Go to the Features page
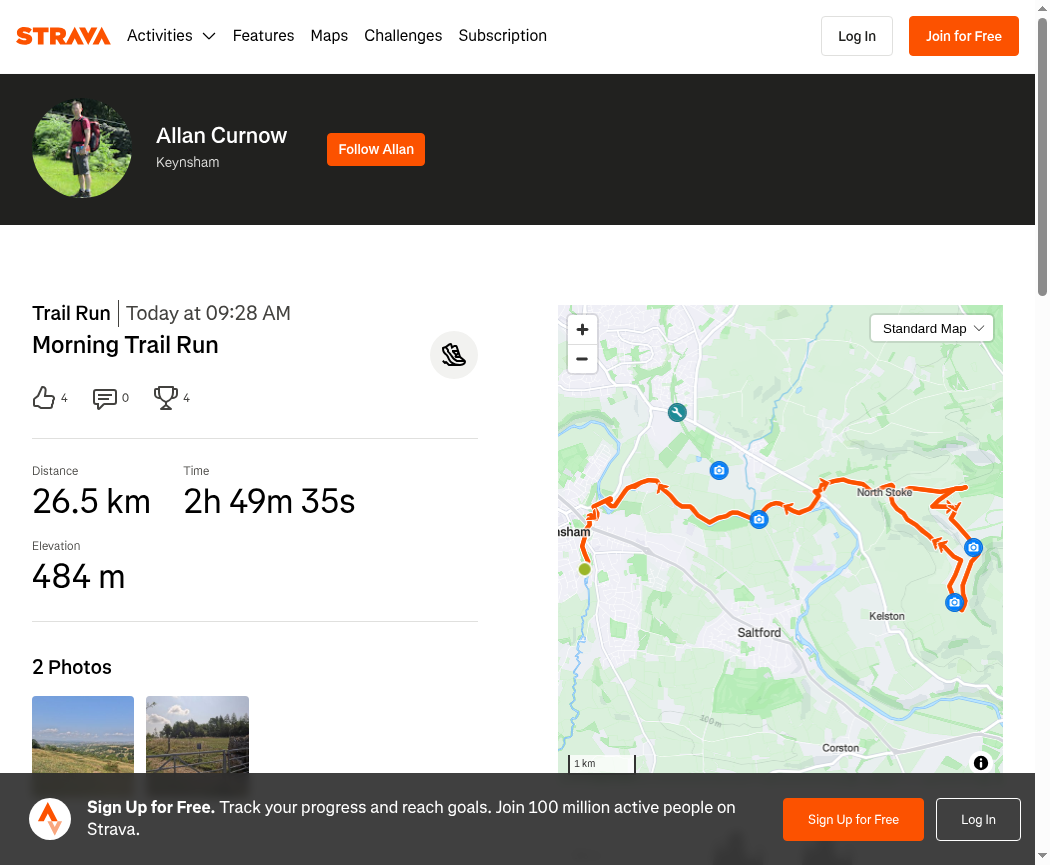The width and height of the screenshot is (1050, 865). 263,35
